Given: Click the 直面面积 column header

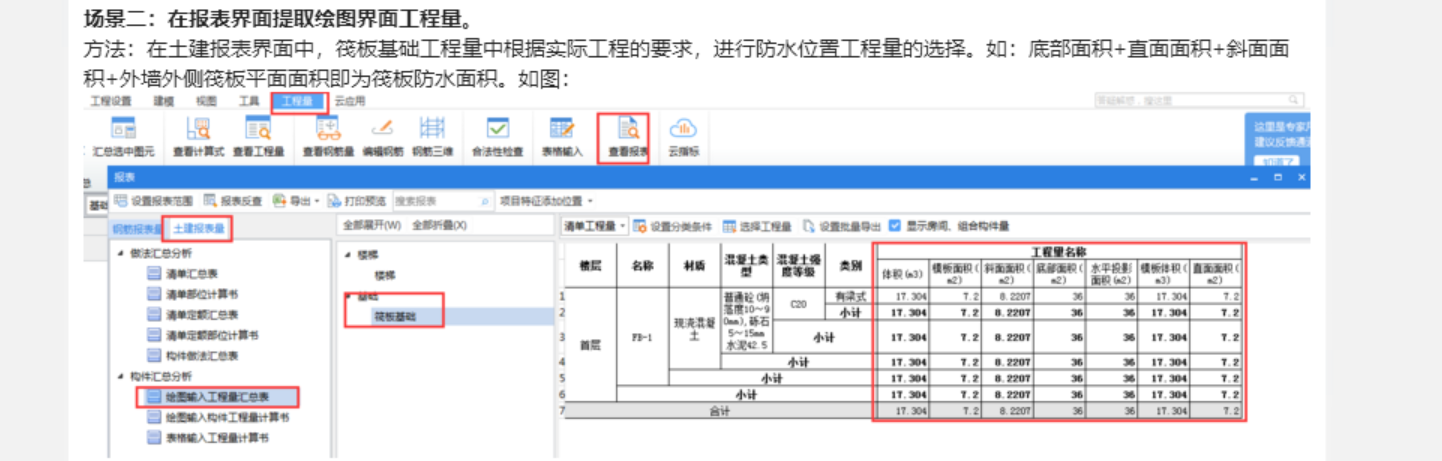Looking at the screenshot, I should tap(1216, 274).
